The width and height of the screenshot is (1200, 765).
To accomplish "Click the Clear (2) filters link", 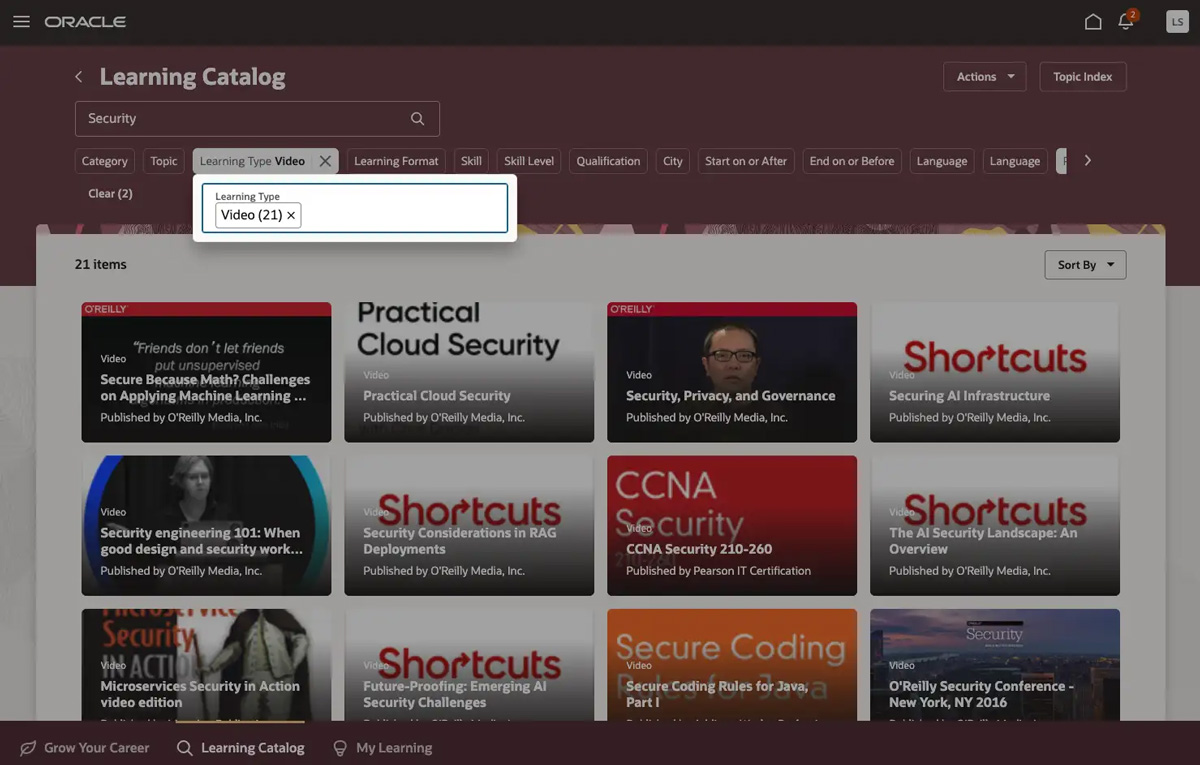I will click(110, 194).
